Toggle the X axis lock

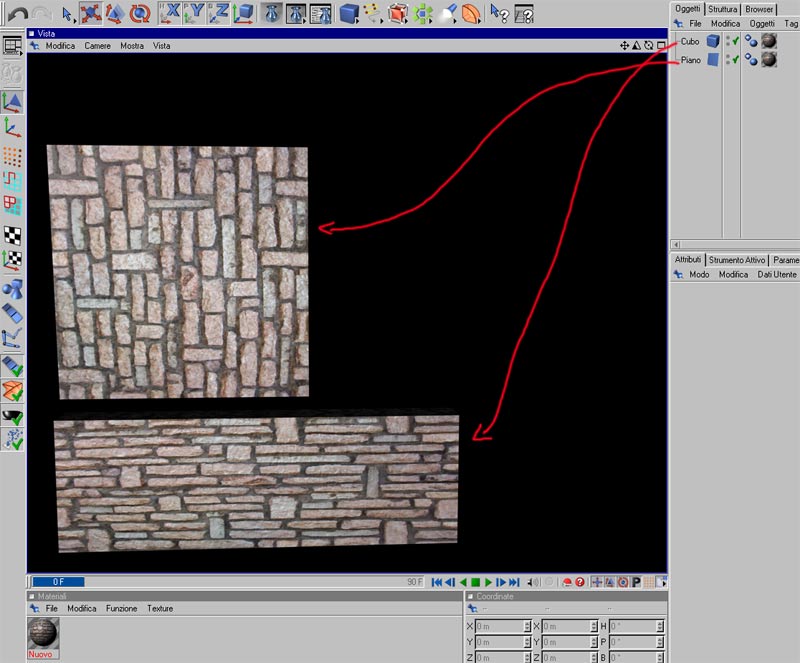(x=169, y=14)
